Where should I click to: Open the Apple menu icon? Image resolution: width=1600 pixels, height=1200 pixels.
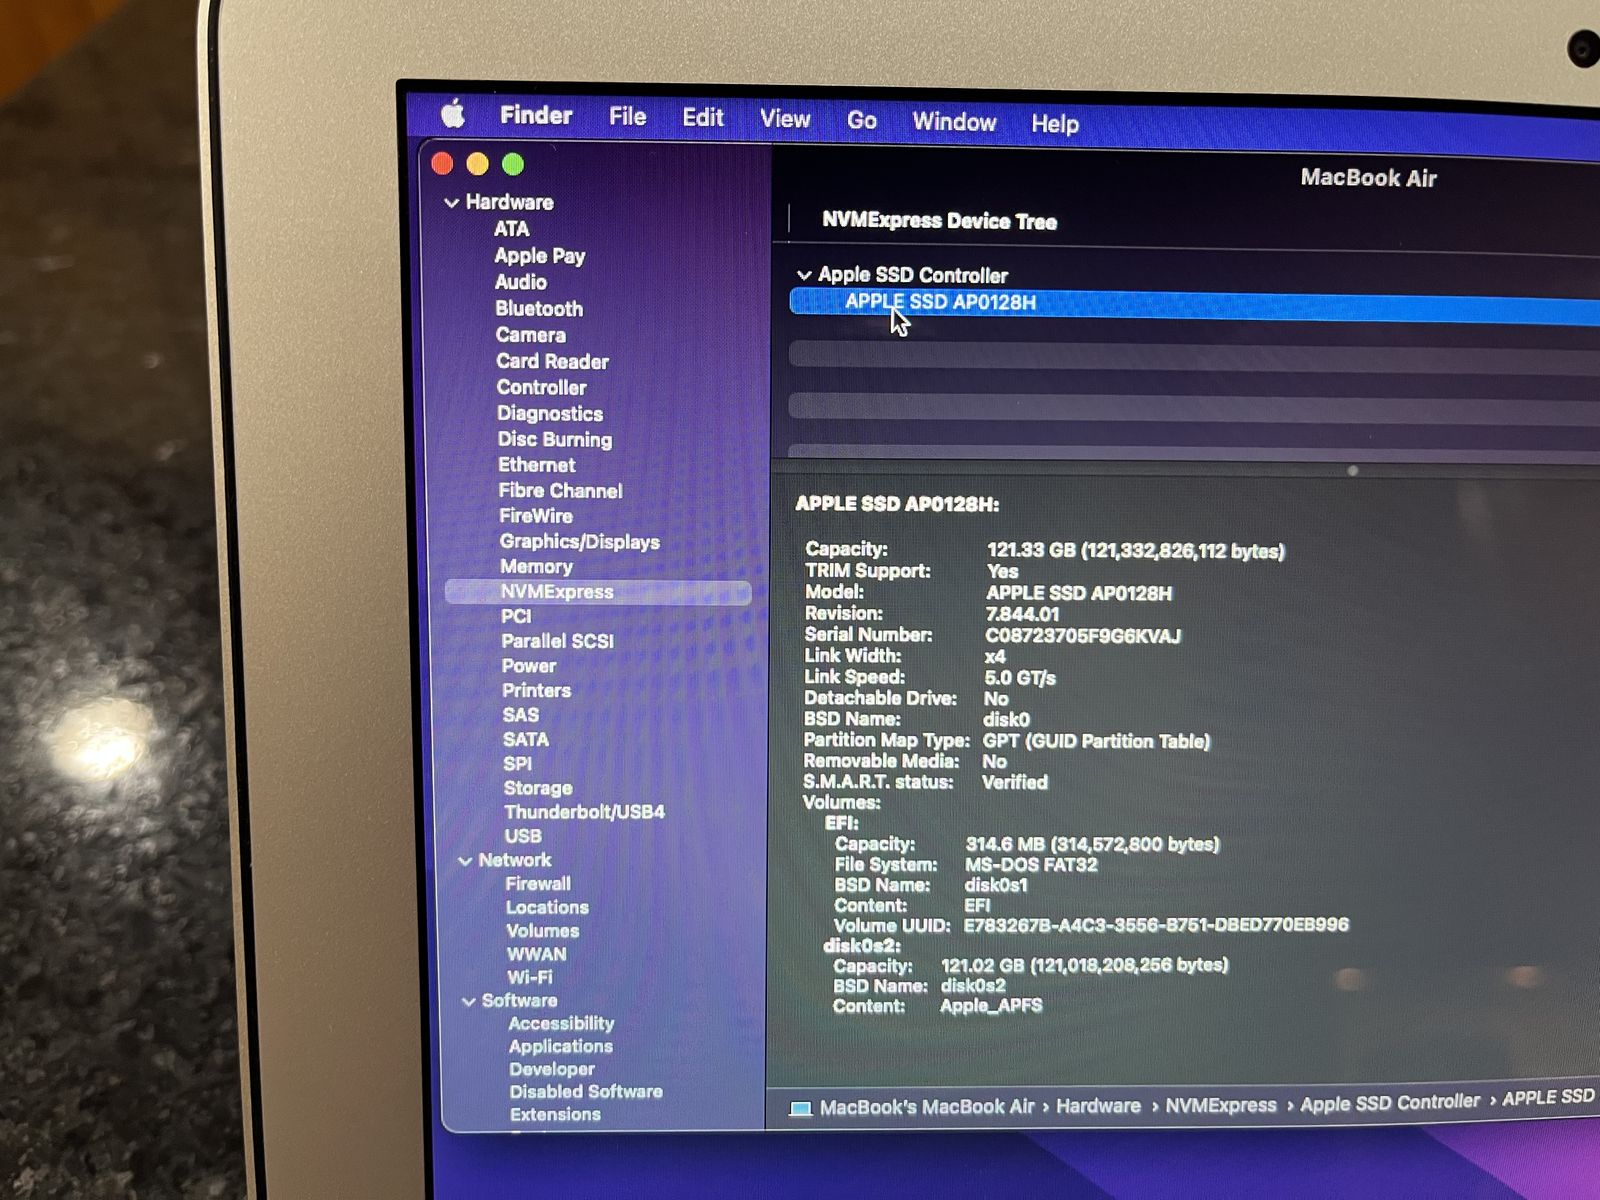[453, 114]
